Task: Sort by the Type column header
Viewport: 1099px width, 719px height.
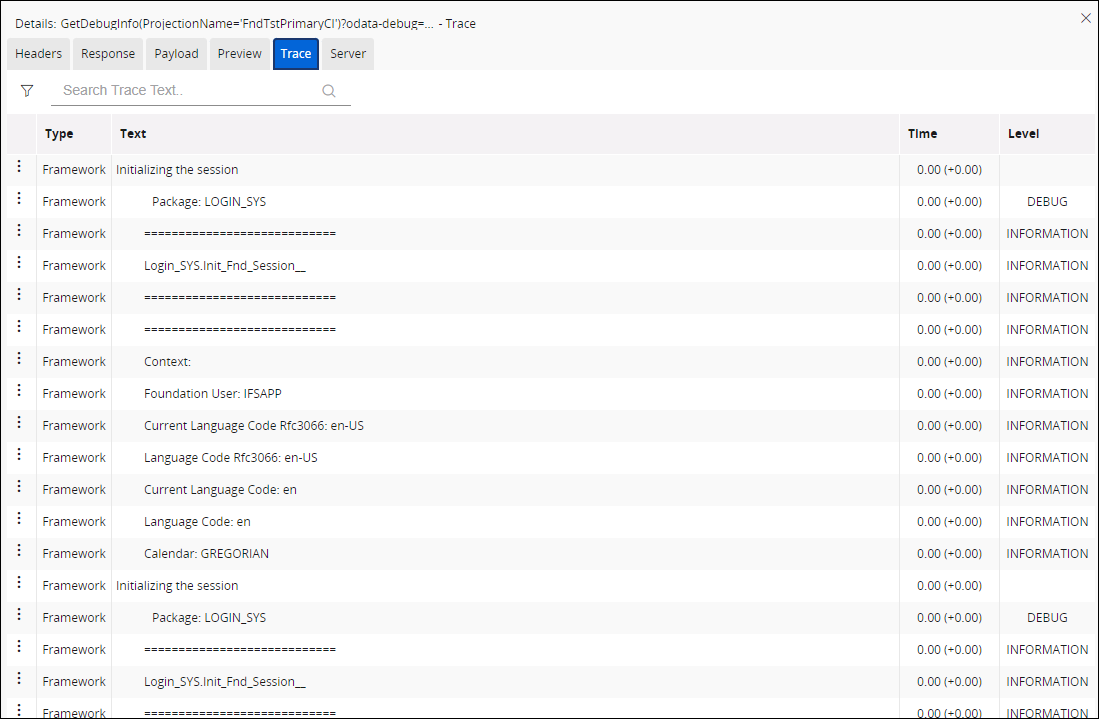Action: pos(59,134)
